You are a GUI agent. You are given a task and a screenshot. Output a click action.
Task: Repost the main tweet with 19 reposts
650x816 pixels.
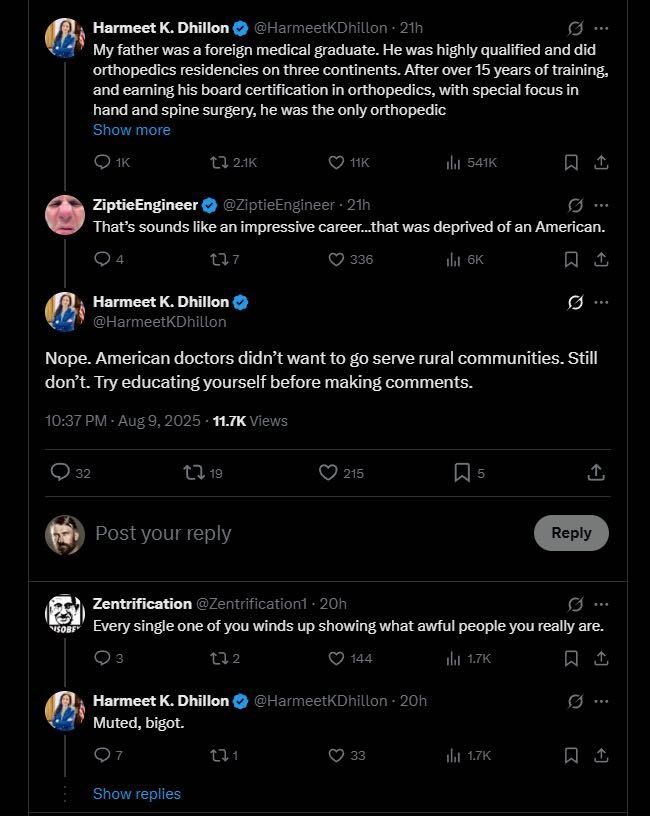(x=194, y=473)
